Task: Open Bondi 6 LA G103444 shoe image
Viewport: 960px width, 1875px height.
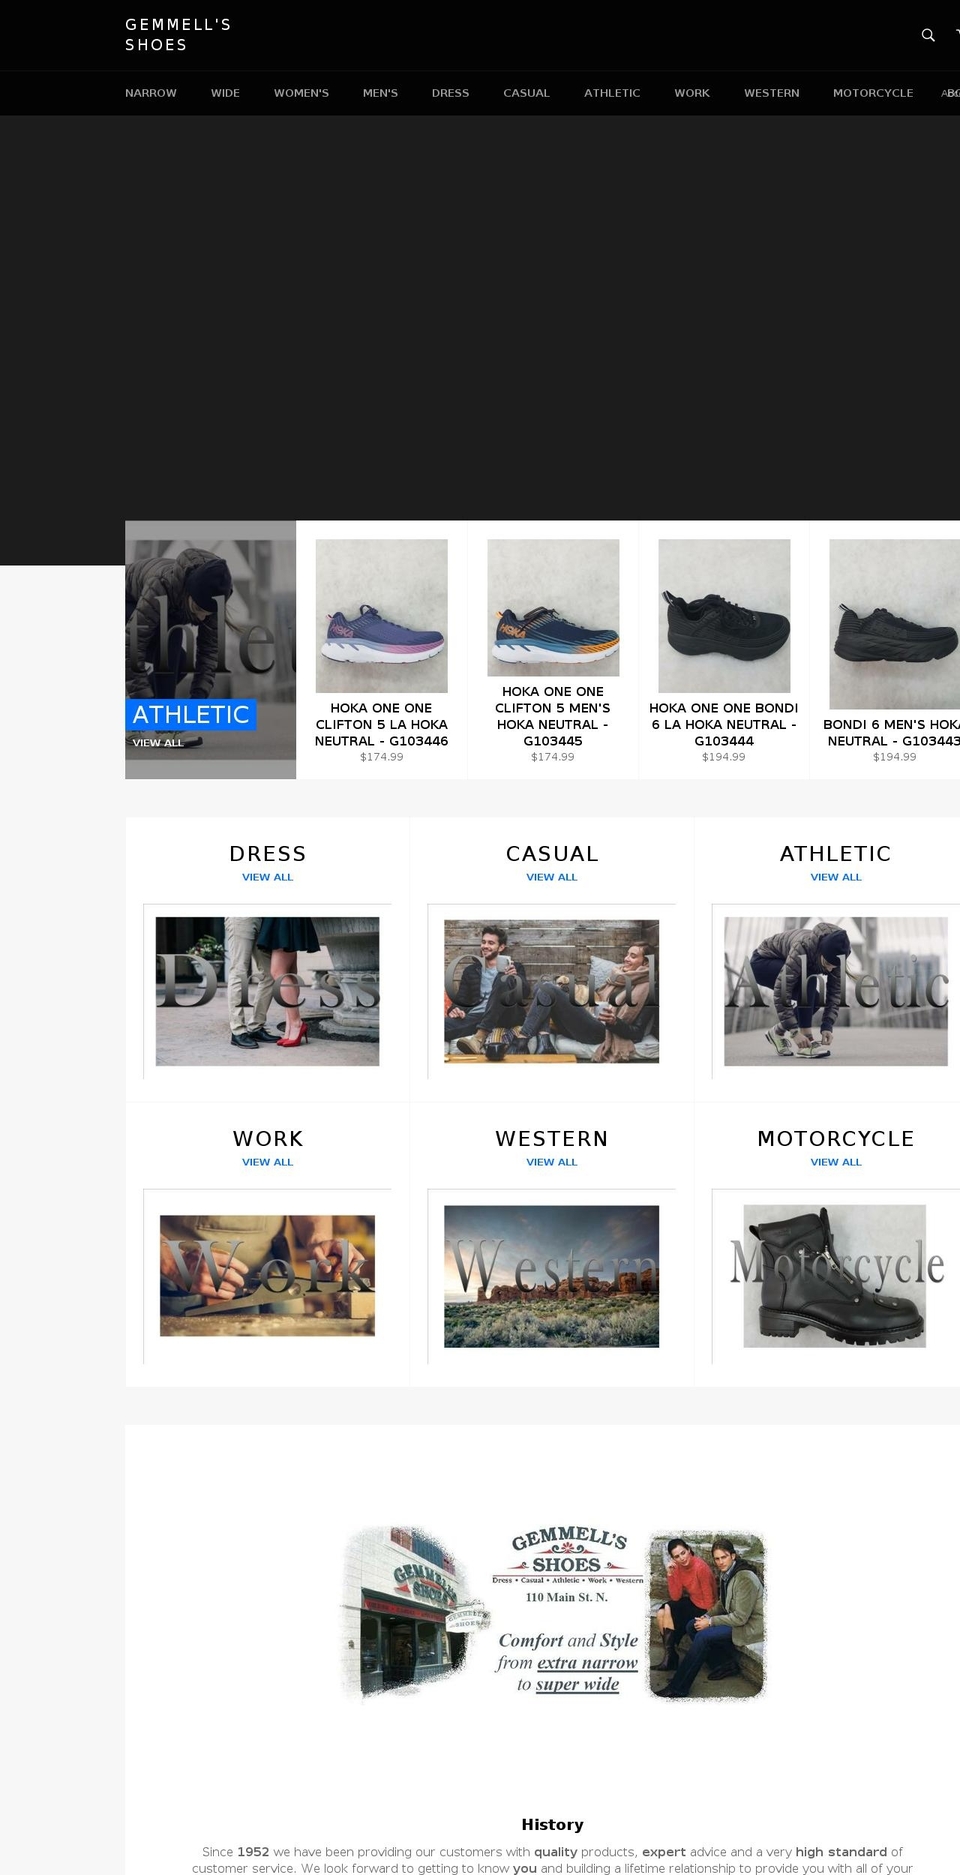Action: 724,616
